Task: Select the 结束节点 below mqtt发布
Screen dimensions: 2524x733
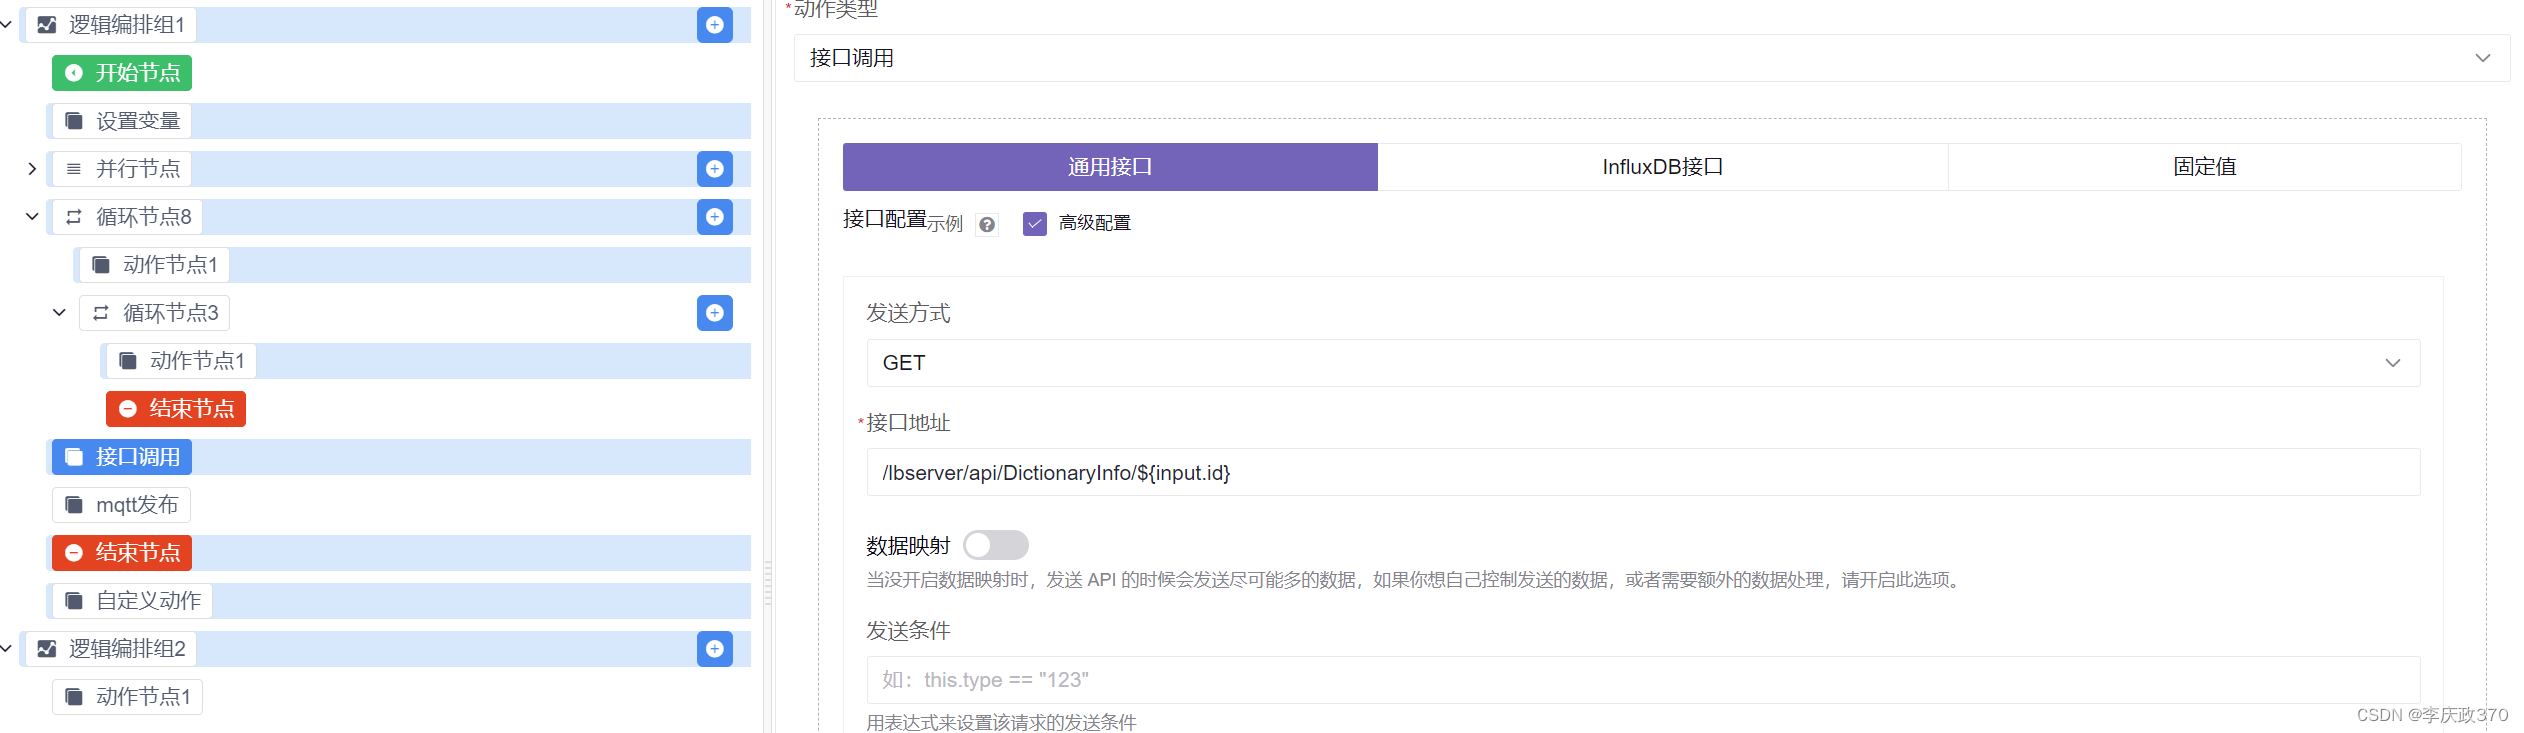Action: pos(122,553)
